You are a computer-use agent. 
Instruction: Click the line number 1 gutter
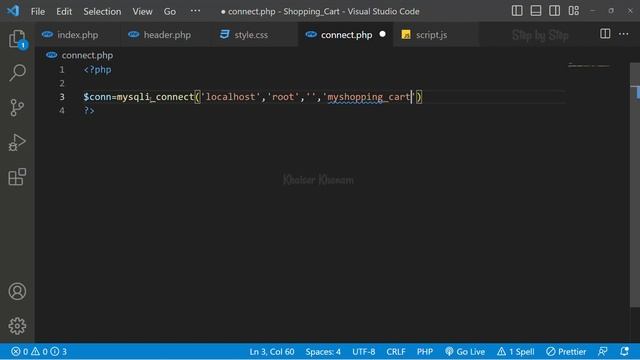(62, 70)
